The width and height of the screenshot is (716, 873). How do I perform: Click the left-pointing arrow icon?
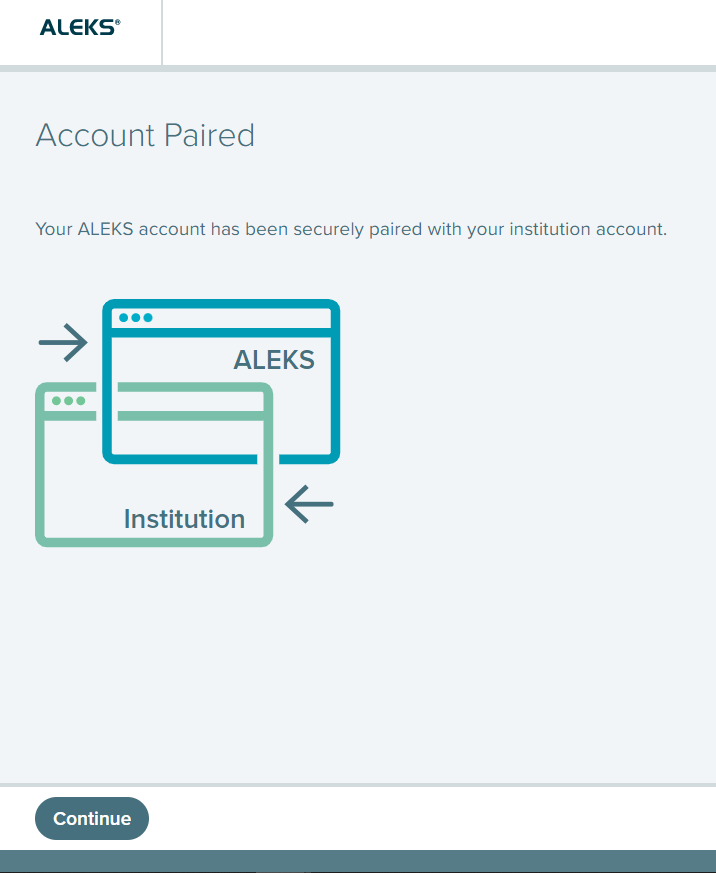[309, 504]
